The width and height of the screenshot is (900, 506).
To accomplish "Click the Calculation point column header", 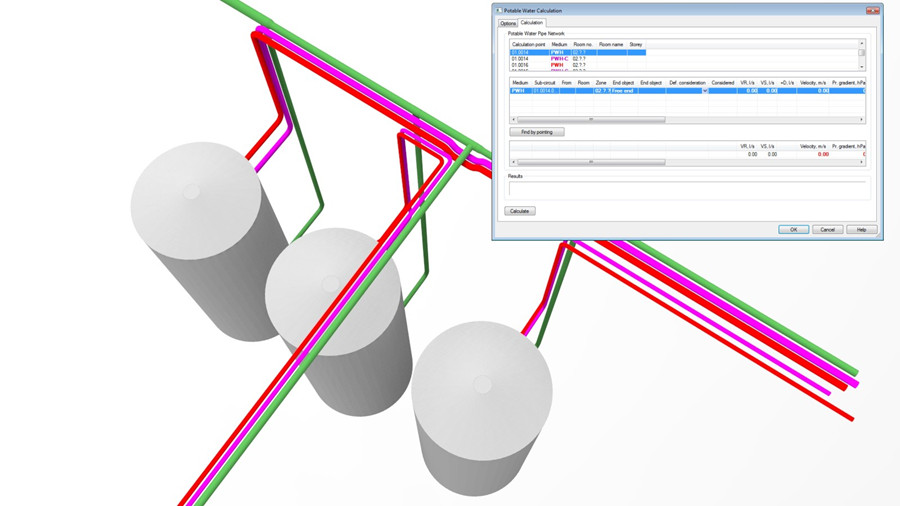I will (529, 45).
